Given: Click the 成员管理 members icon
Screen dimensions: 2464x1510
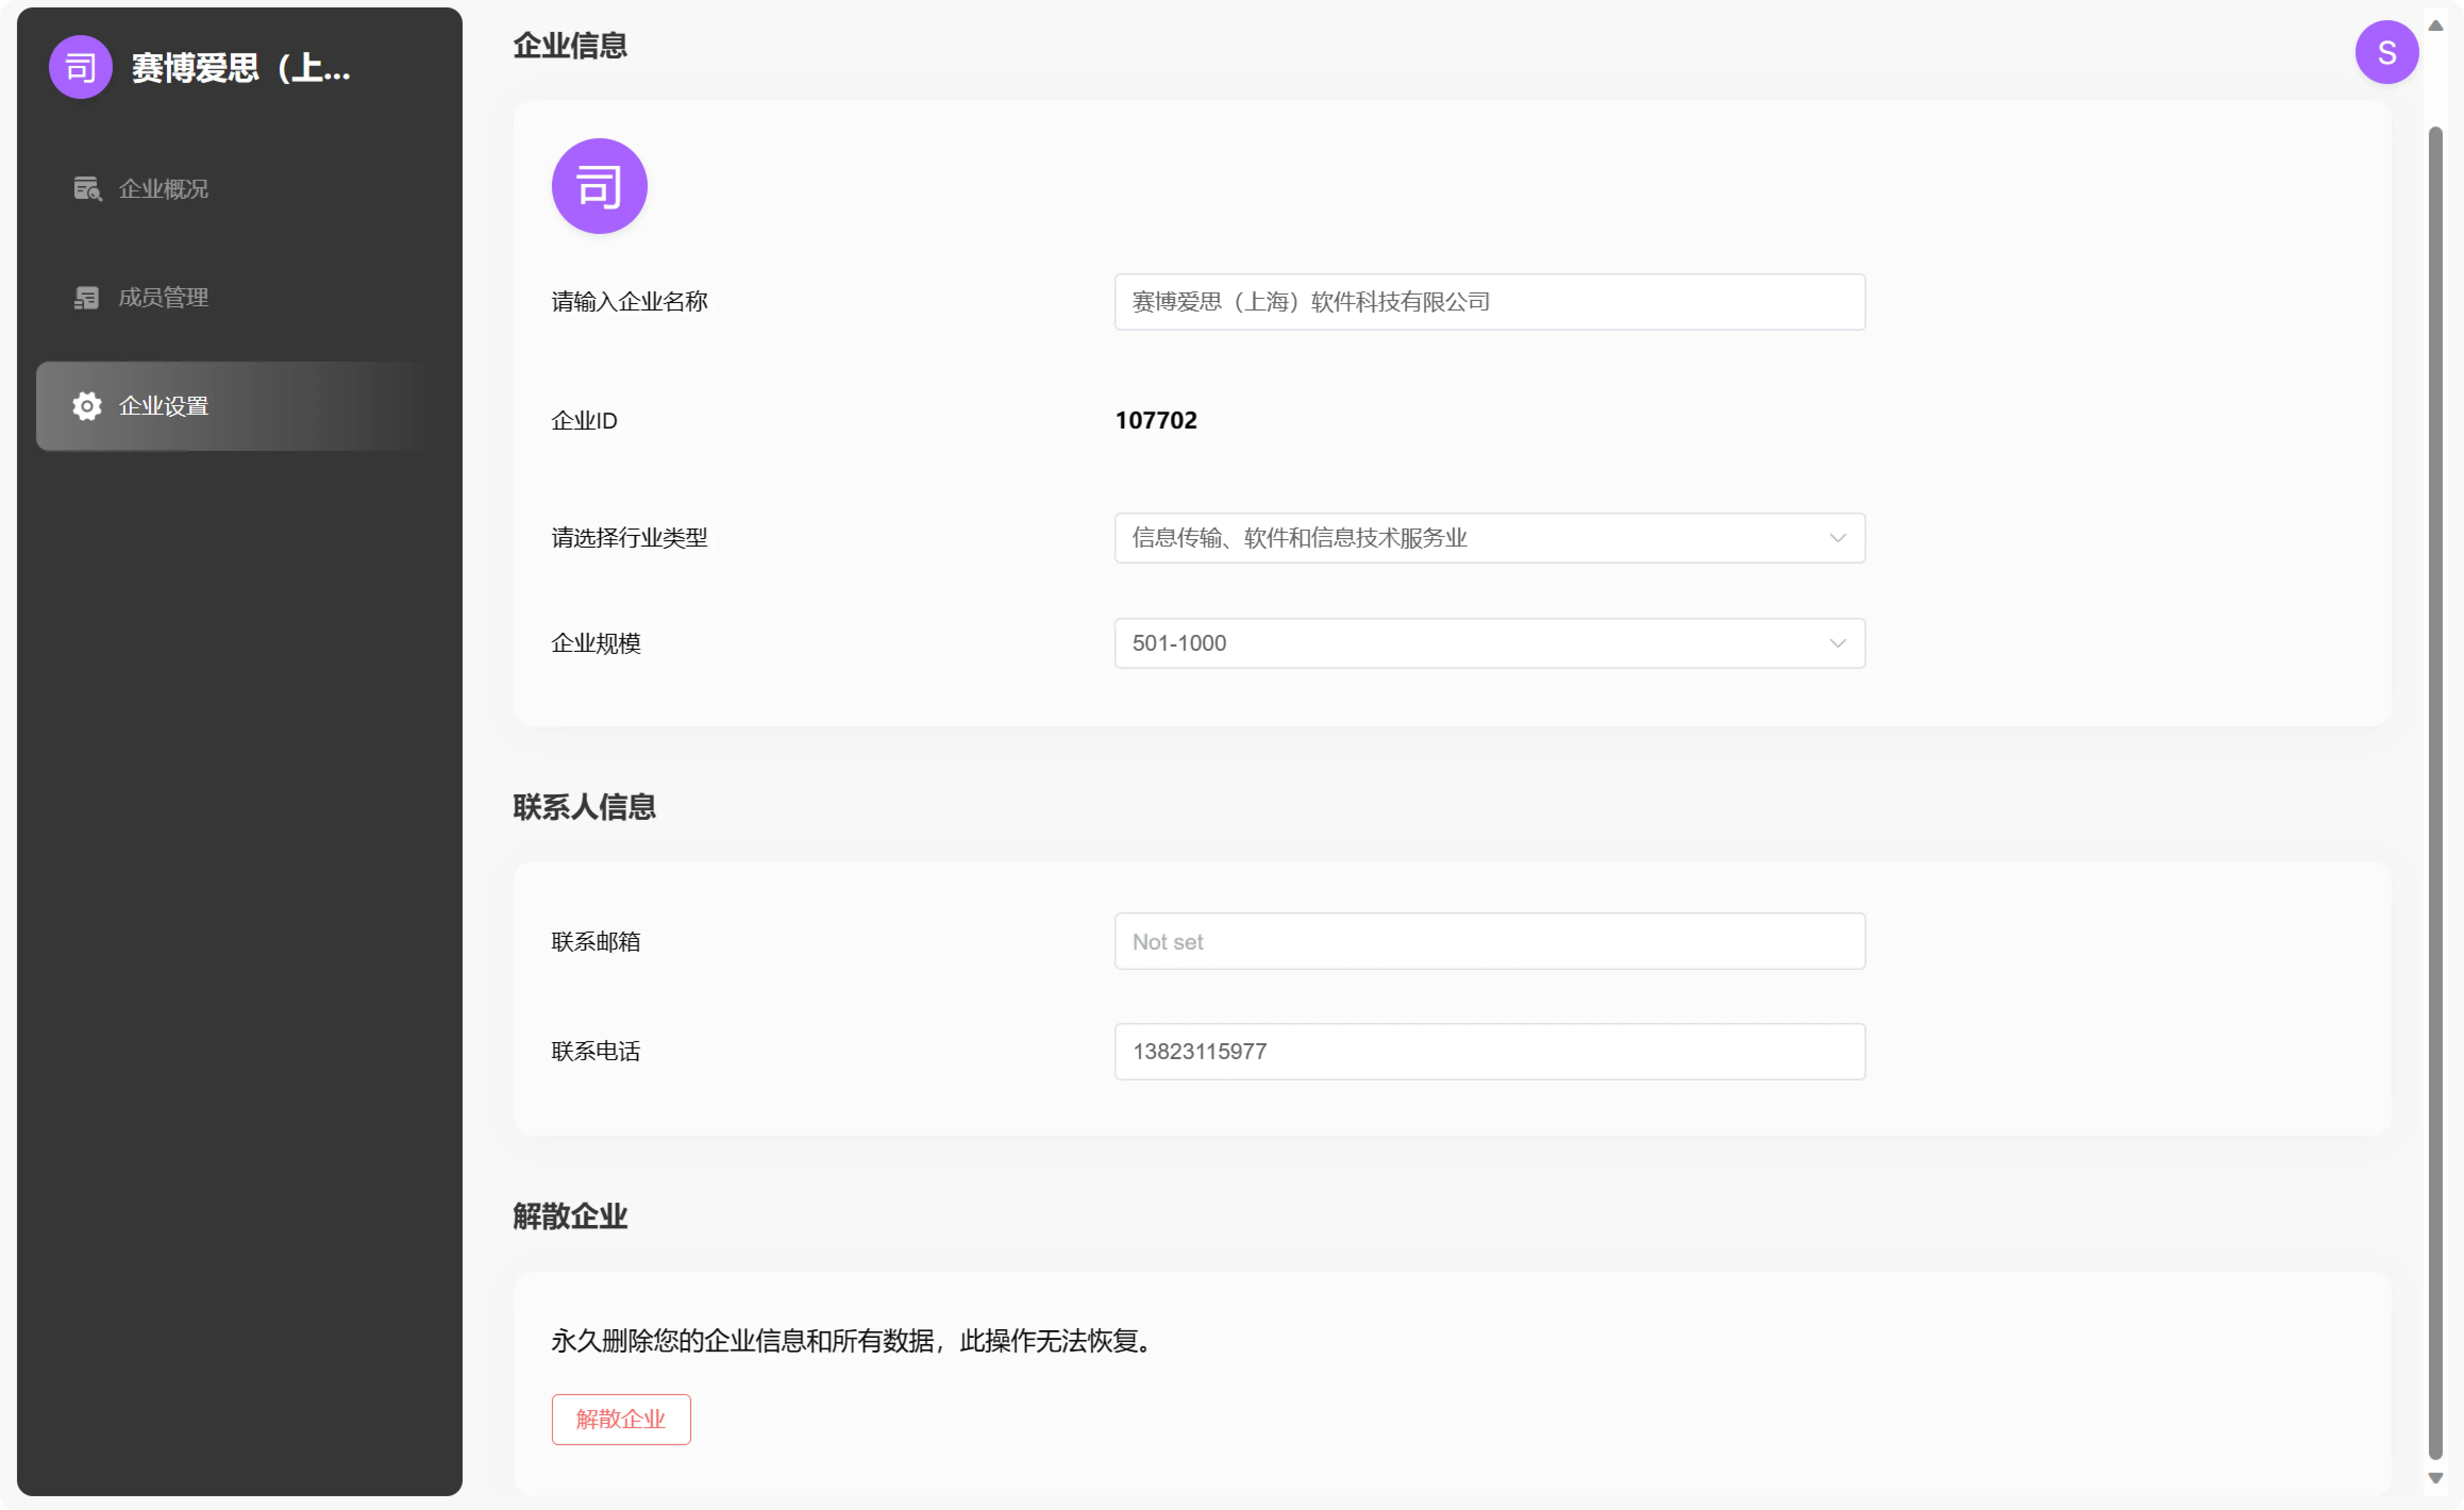Looking at the screenshot, I should (86, 297).
